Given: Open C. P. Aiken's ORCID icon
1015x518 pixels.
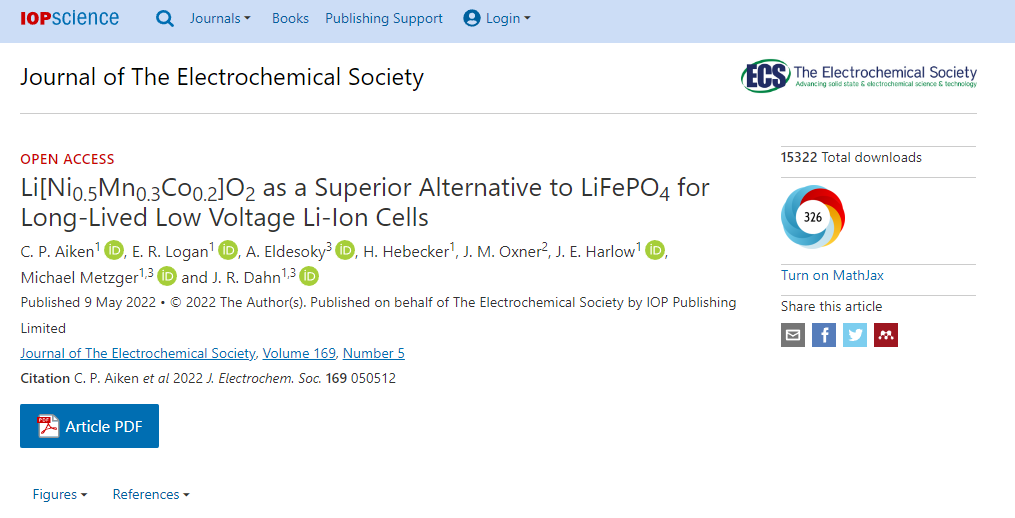Looking at the screenshot, I should [x=114, y=250].
